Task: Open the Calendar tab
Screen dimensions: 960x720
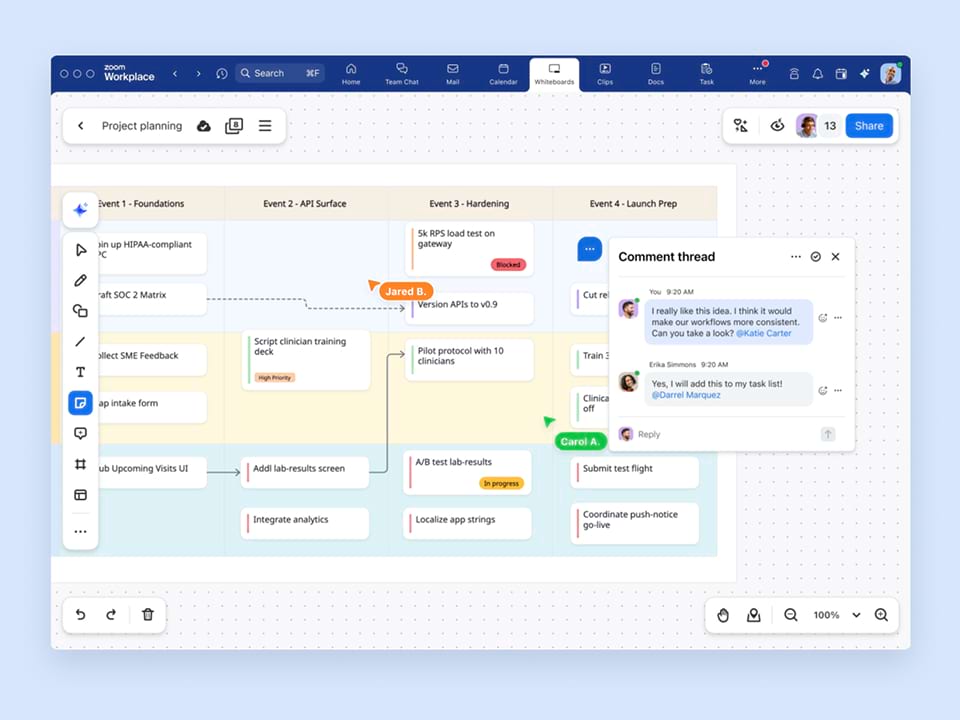Action: click(x=503, y=73)
